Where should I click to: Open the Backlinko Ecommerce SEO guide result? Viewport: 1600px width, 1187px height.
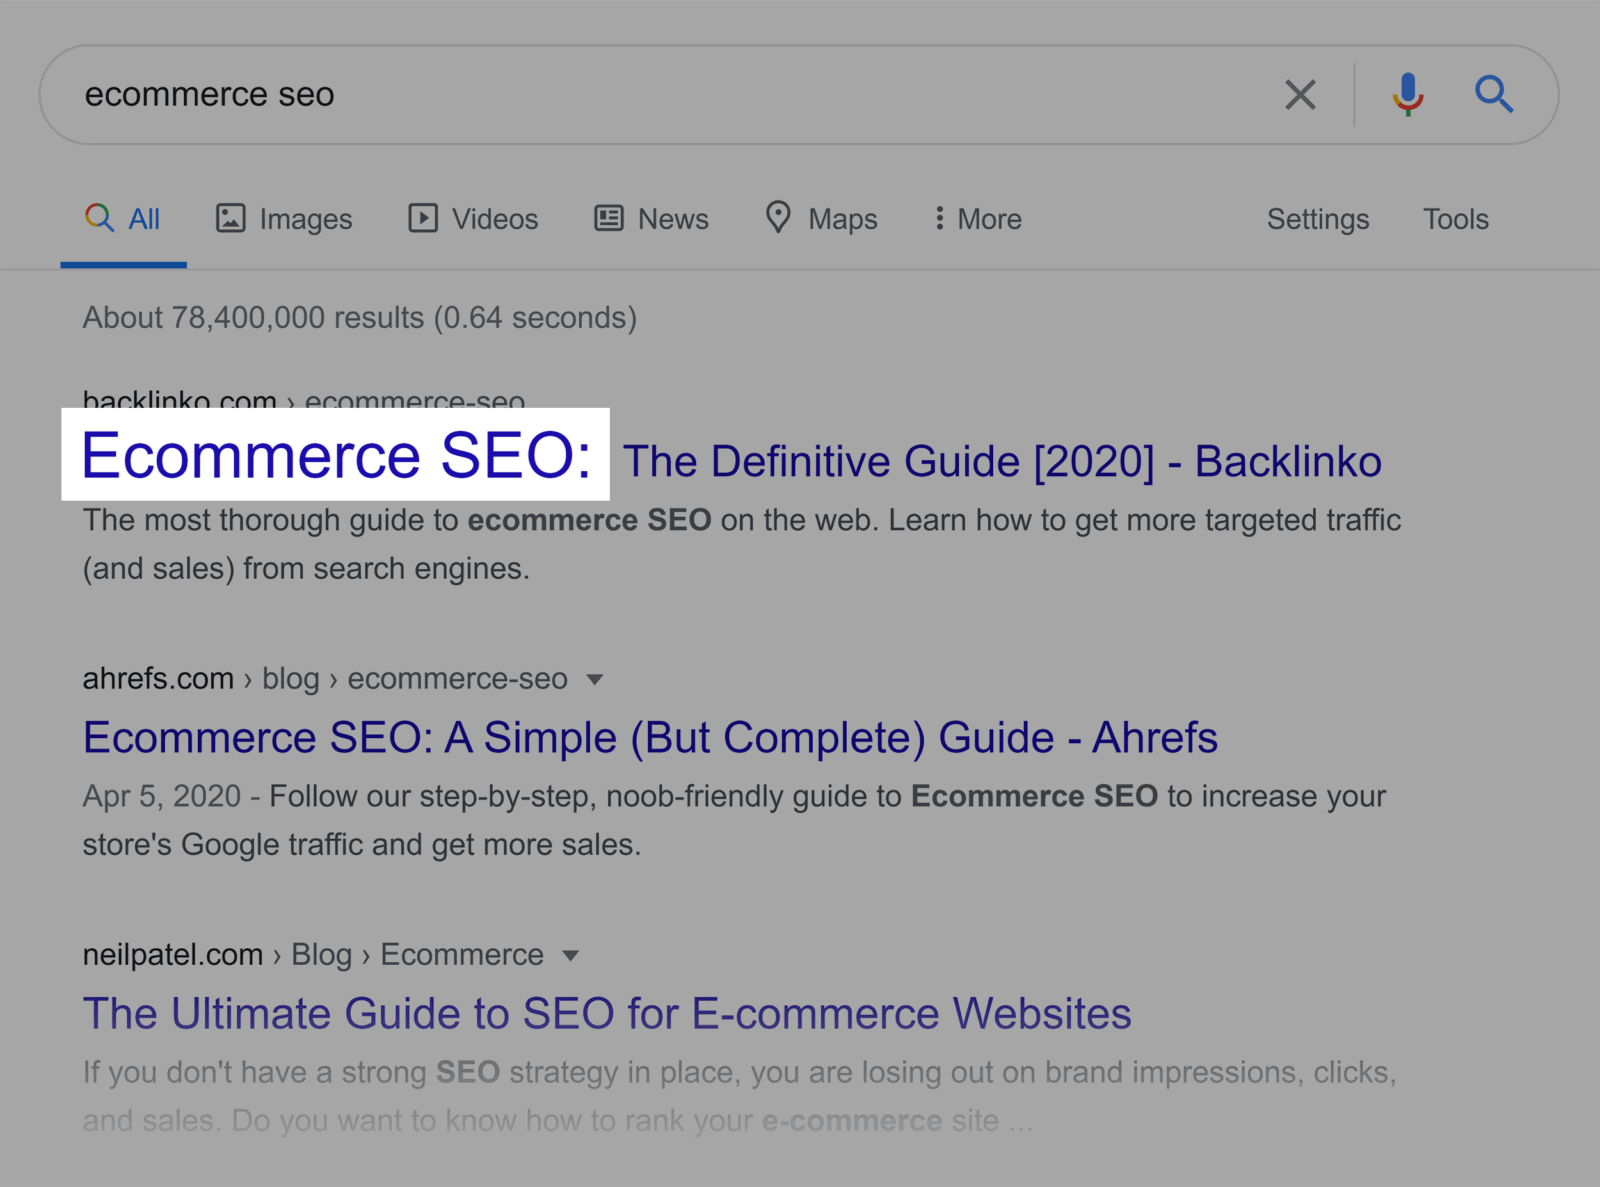(x=1000, y=460)
